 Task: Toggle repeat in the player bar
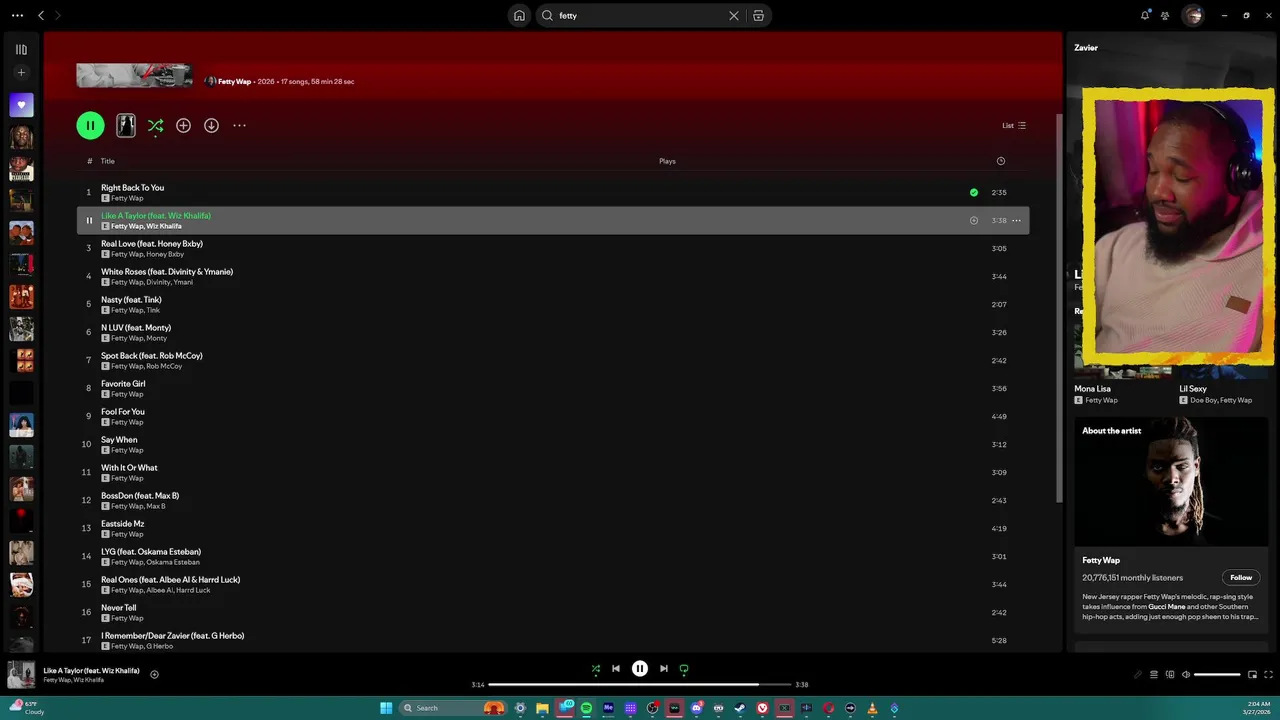pos(684,669)
